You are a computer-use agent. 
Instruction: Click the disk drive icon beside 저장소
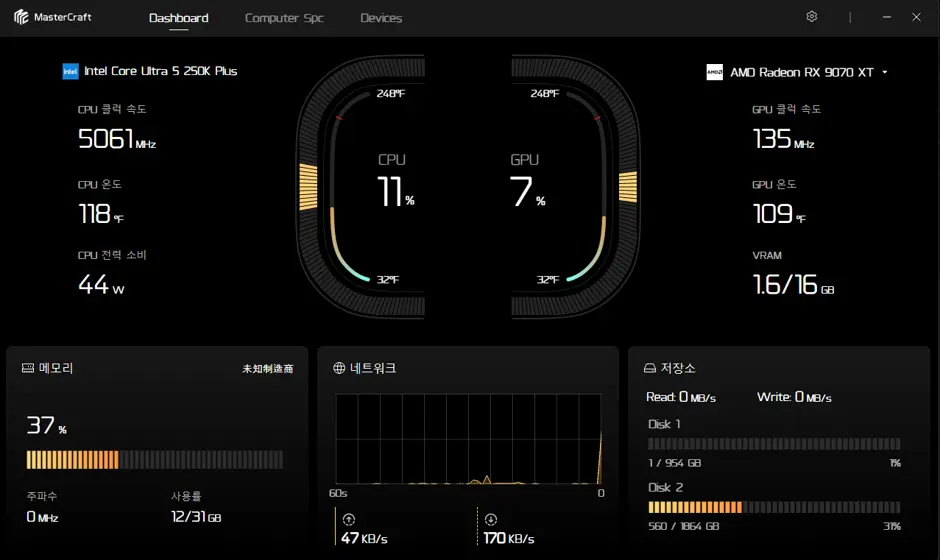tap(650, 368)
